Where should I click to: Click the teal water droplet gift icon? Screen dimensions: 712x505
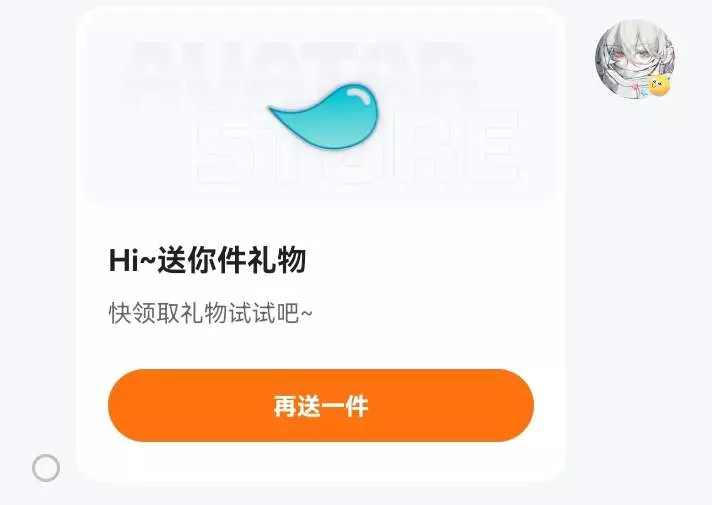pos(326,117)
